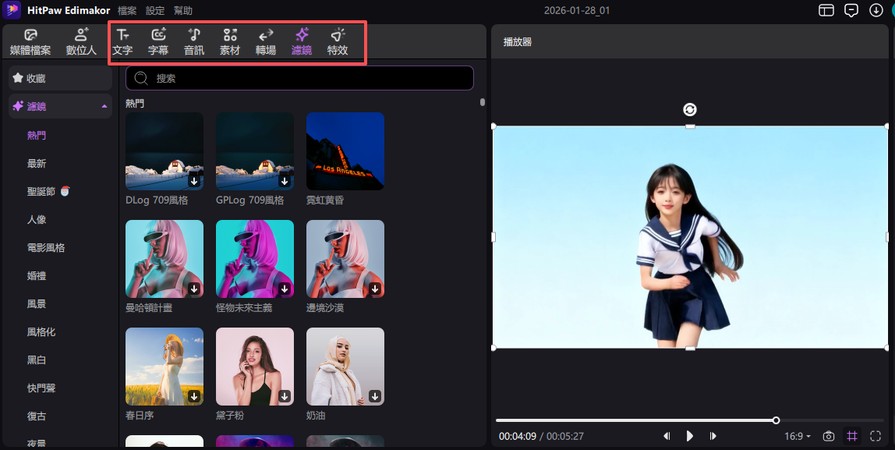Download the 奶油 filter
Viewport: 895px width, 450px height.
click(x=375, y=396)
